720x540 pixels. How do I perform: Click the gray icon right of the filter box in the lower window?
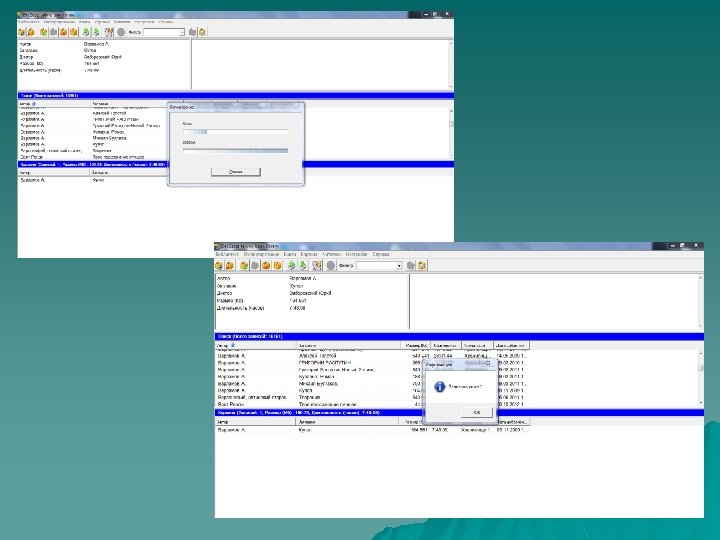point(411,265)
